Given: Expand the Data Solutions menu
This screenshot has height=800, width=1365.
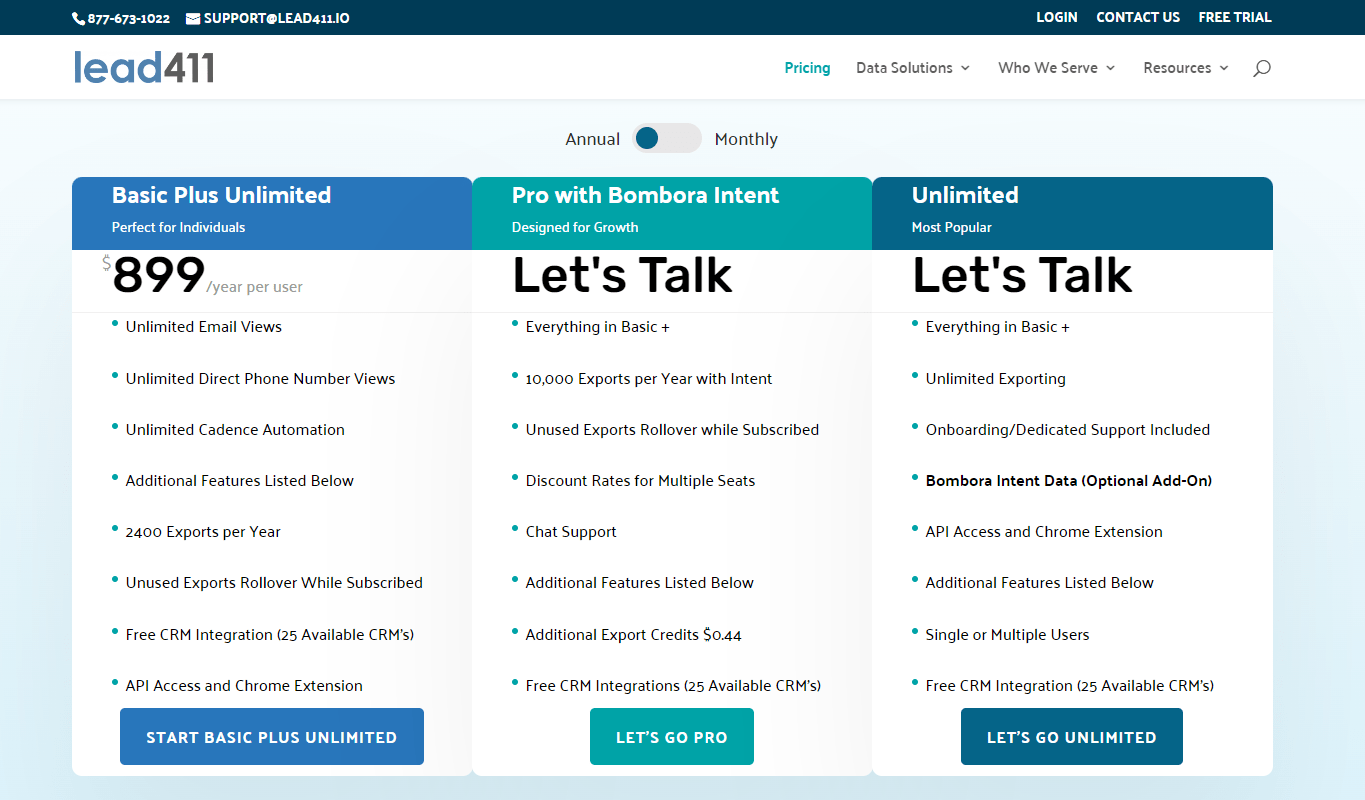Looking at the screenshot, I should coord(905,67).
